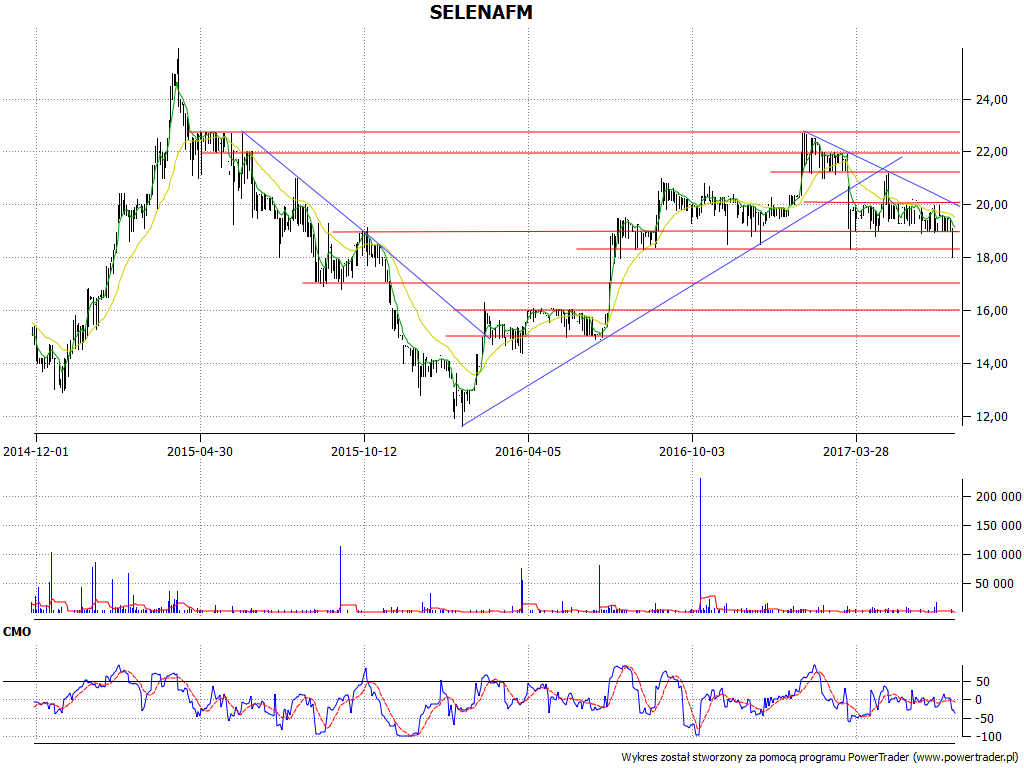Image resolution: width=1024 pixels, height=768 pixels.
Task: Click the 200 000 volume axis label
Action: [999, 497]
